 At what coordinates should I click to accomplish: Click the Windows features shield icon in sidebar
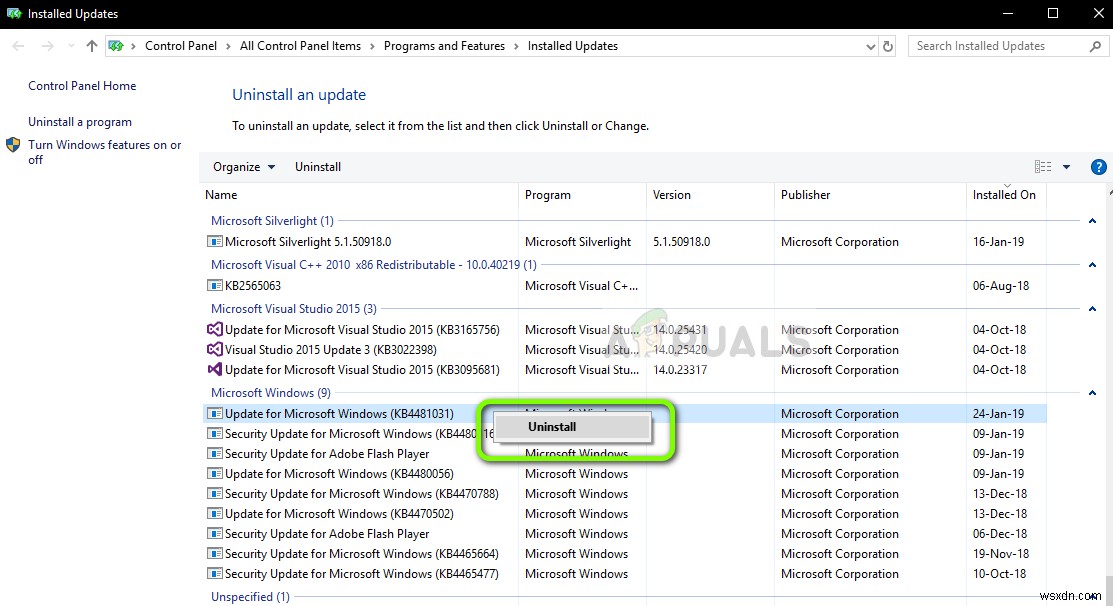13,144
